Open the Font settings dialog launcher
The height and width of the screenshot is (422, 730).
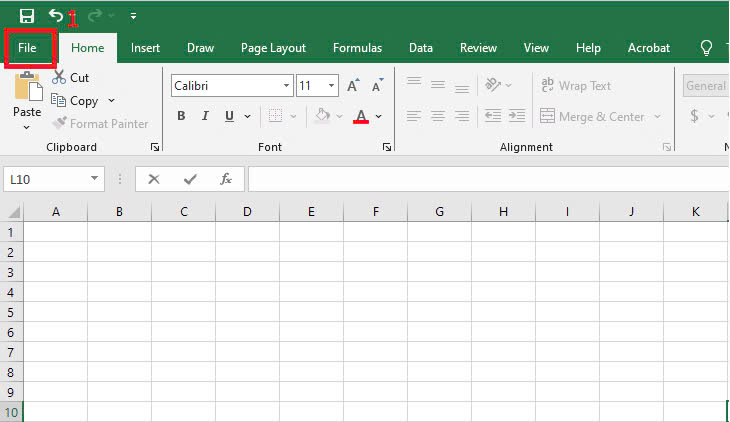pyautogui.click(x=387, y=147)
